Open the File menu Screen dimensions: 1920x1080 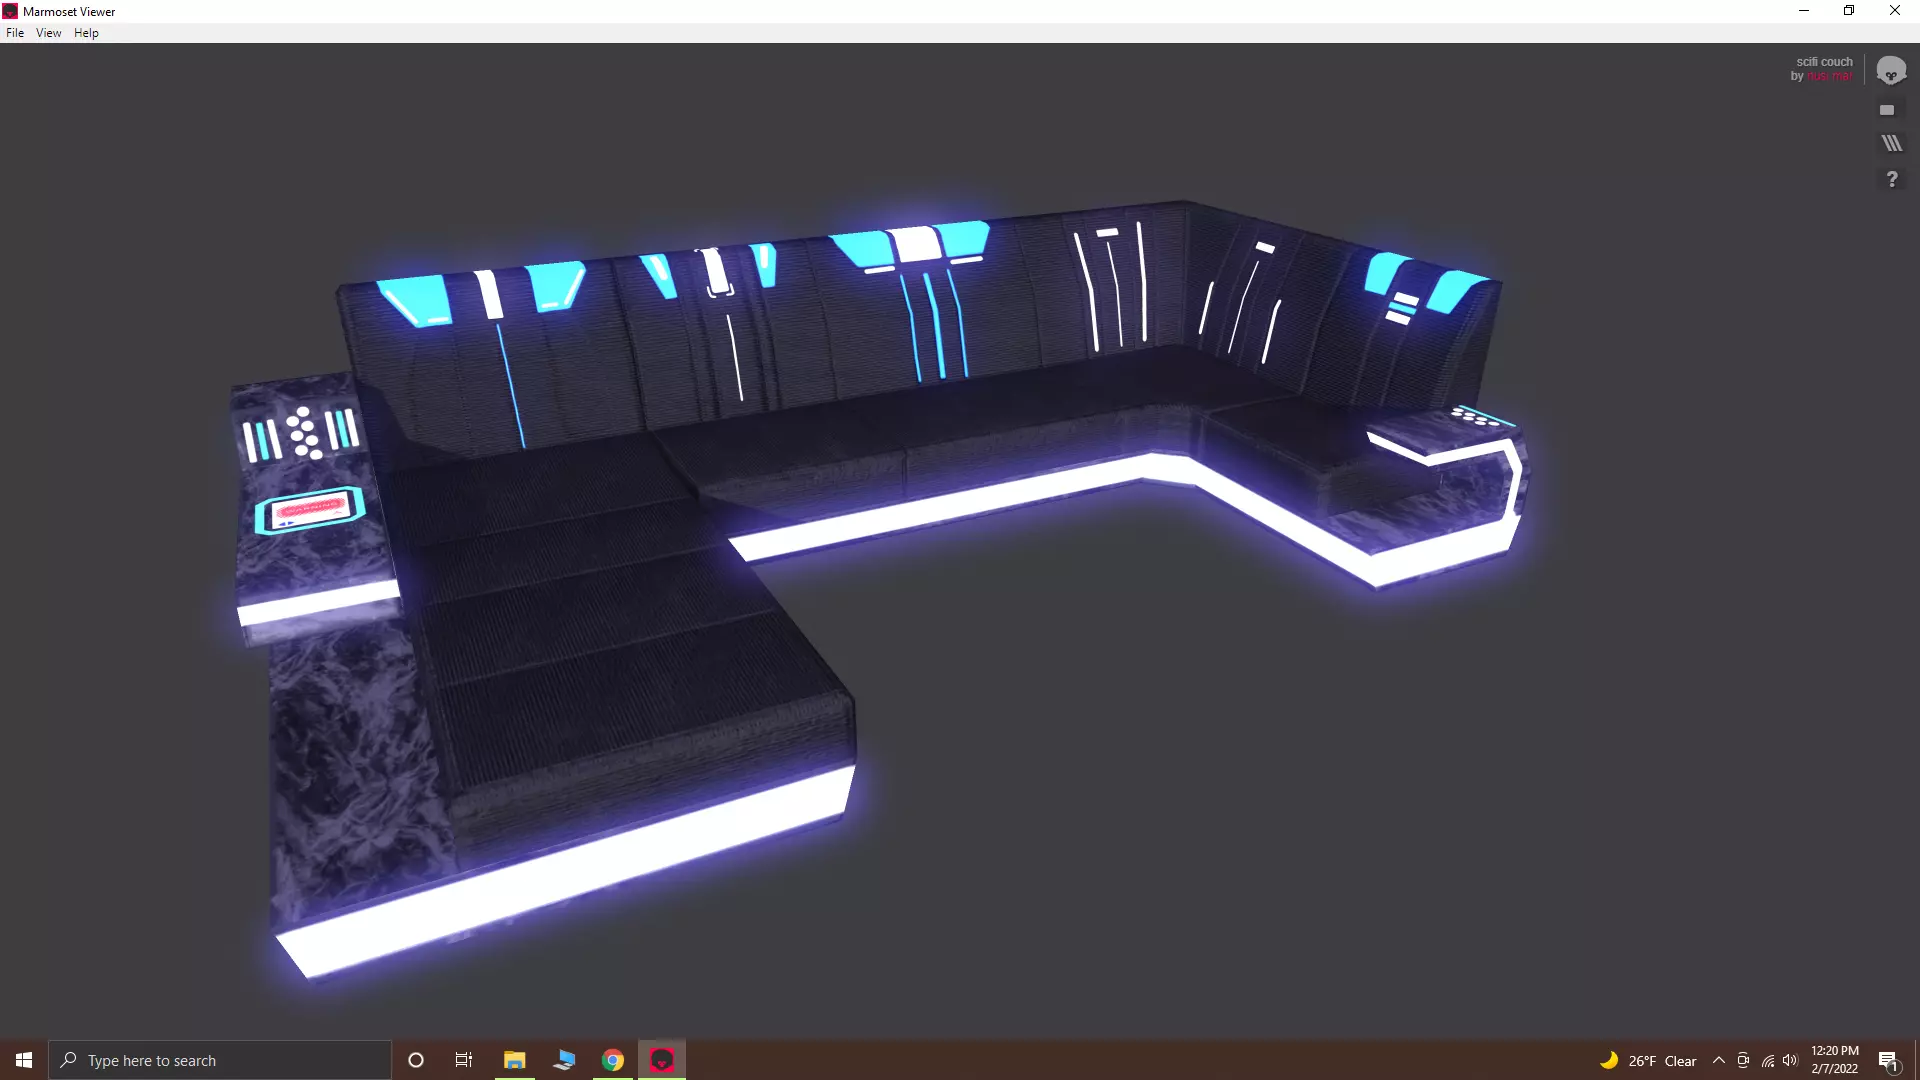click(x=15, y=33)
